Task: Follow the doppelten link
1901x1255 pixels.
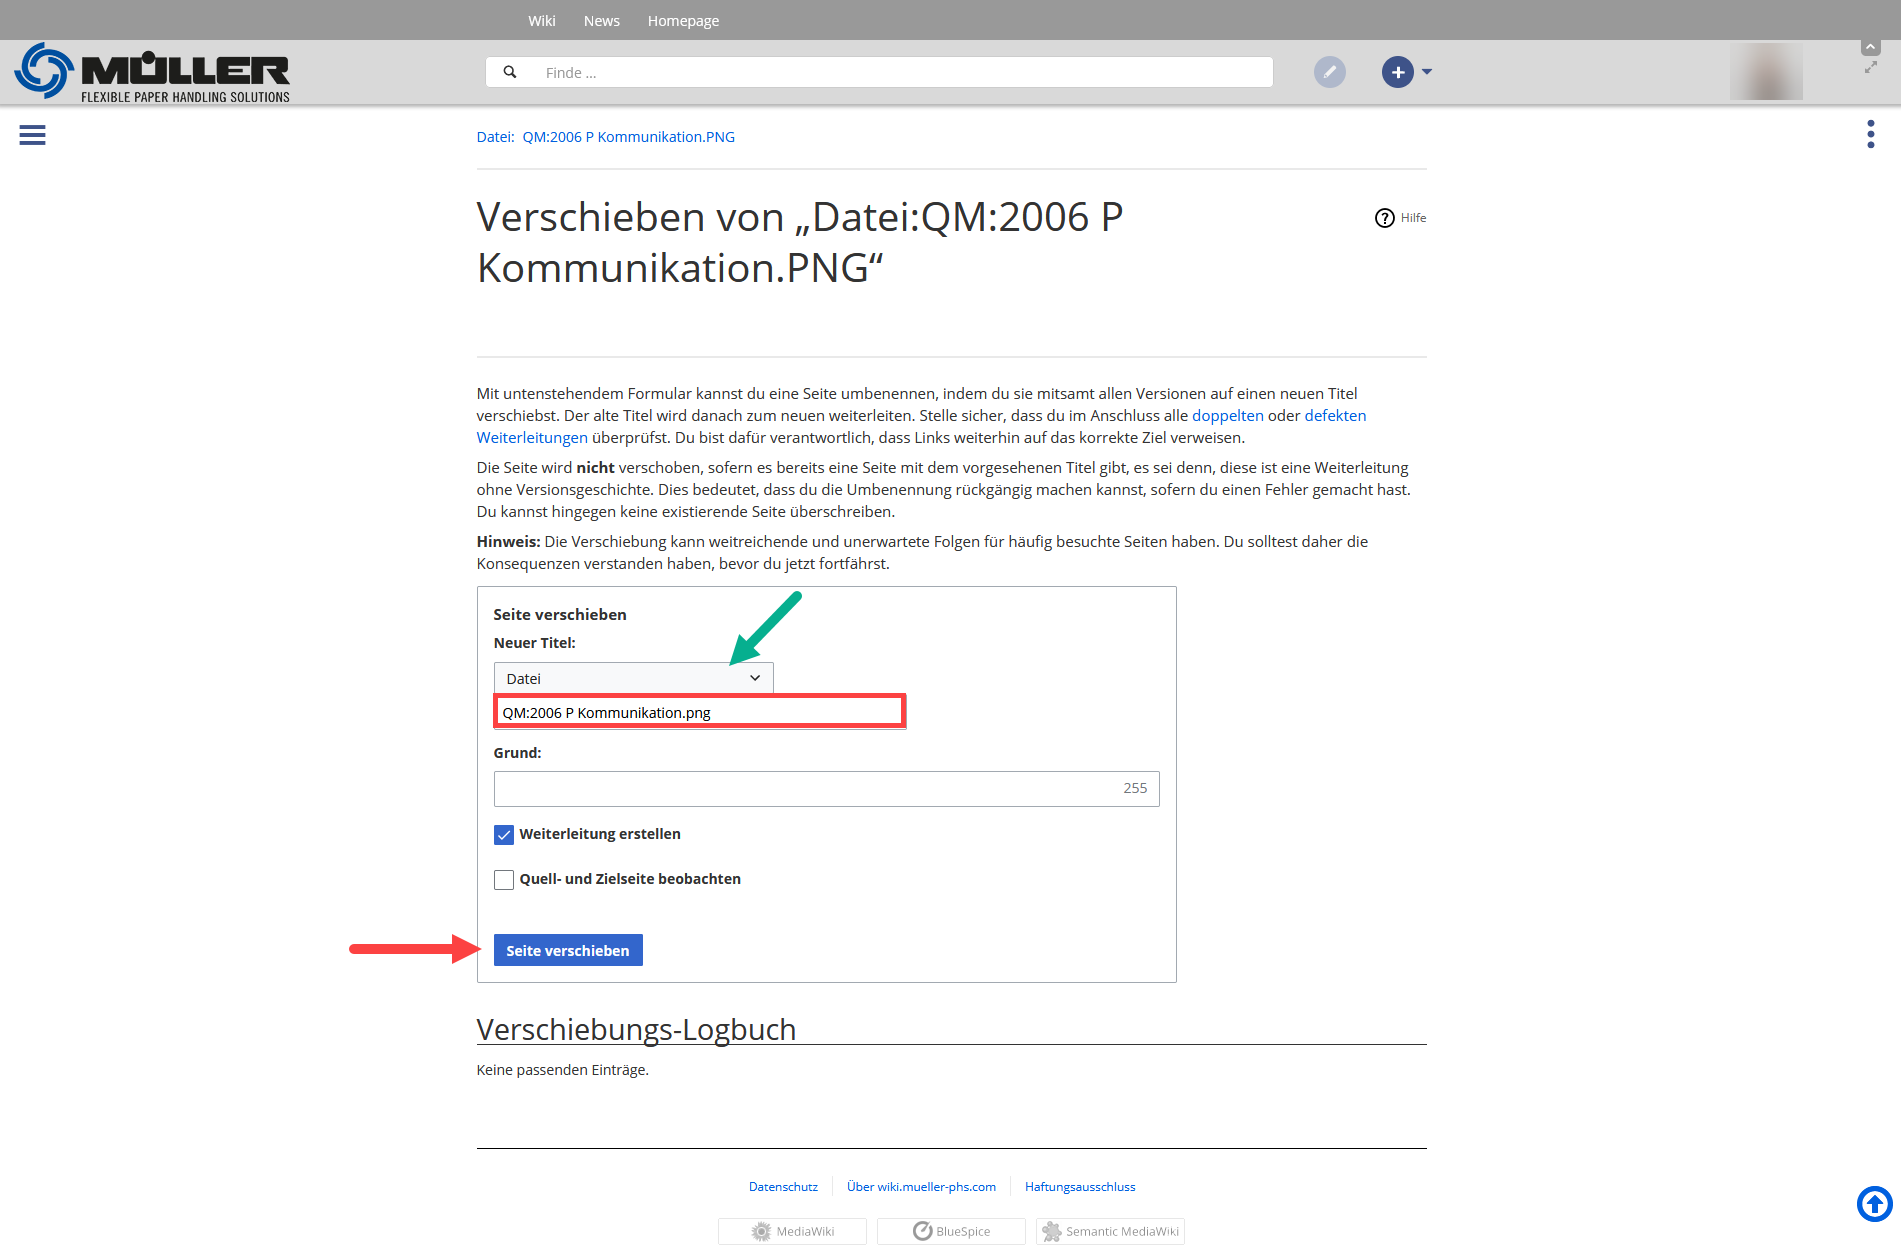Action: pyautogui.click(x=1227, y=416)
